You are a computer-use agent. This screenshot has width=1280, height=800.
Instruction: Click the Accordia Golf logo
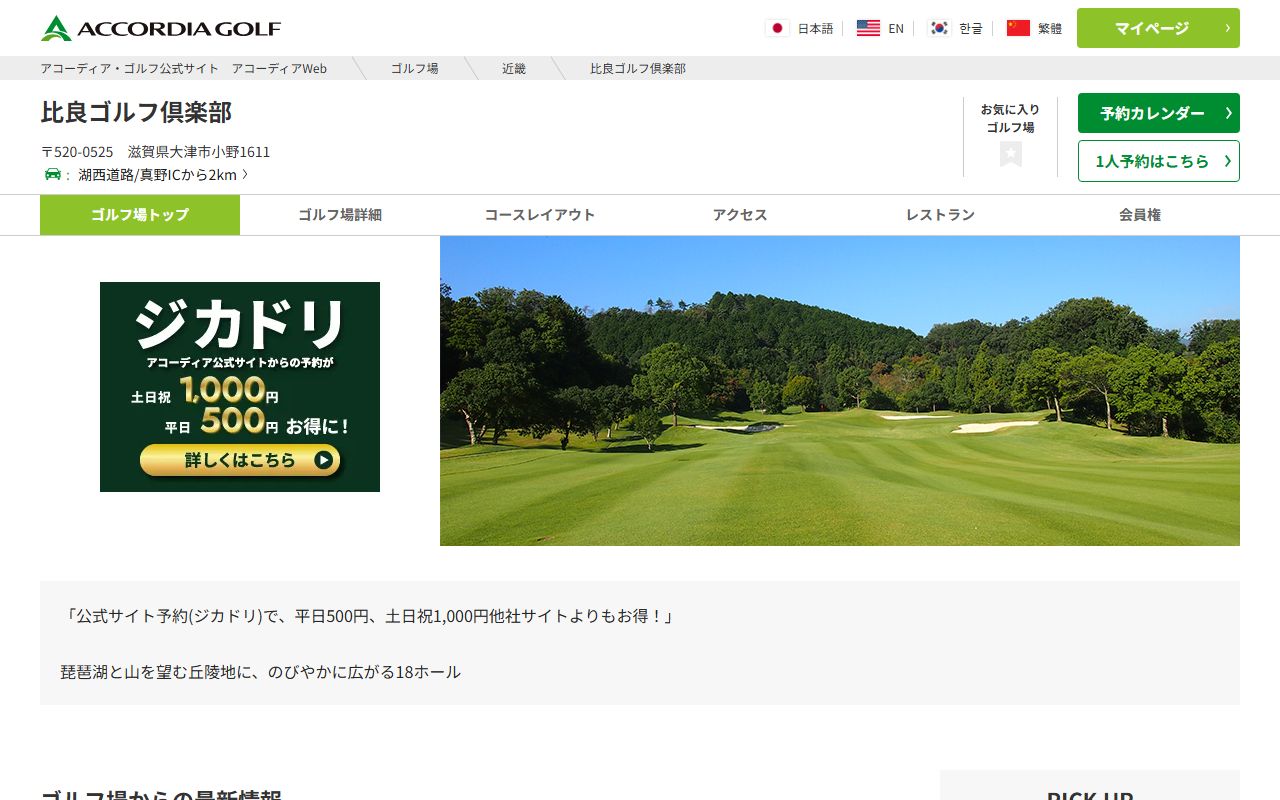pos(161,28)
